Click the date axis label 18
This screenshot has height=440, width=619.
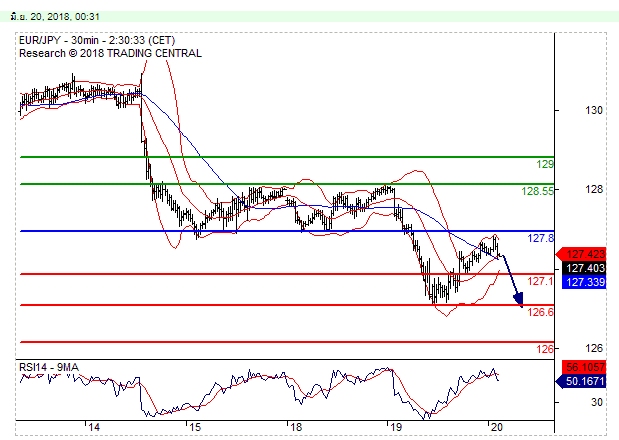(x=296, y=427)
